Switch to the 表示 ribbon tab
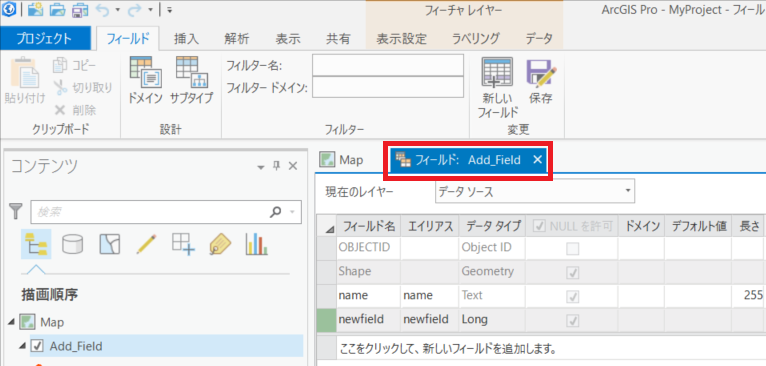The width and height of the screenshot is (766, 366). (288, 39)
